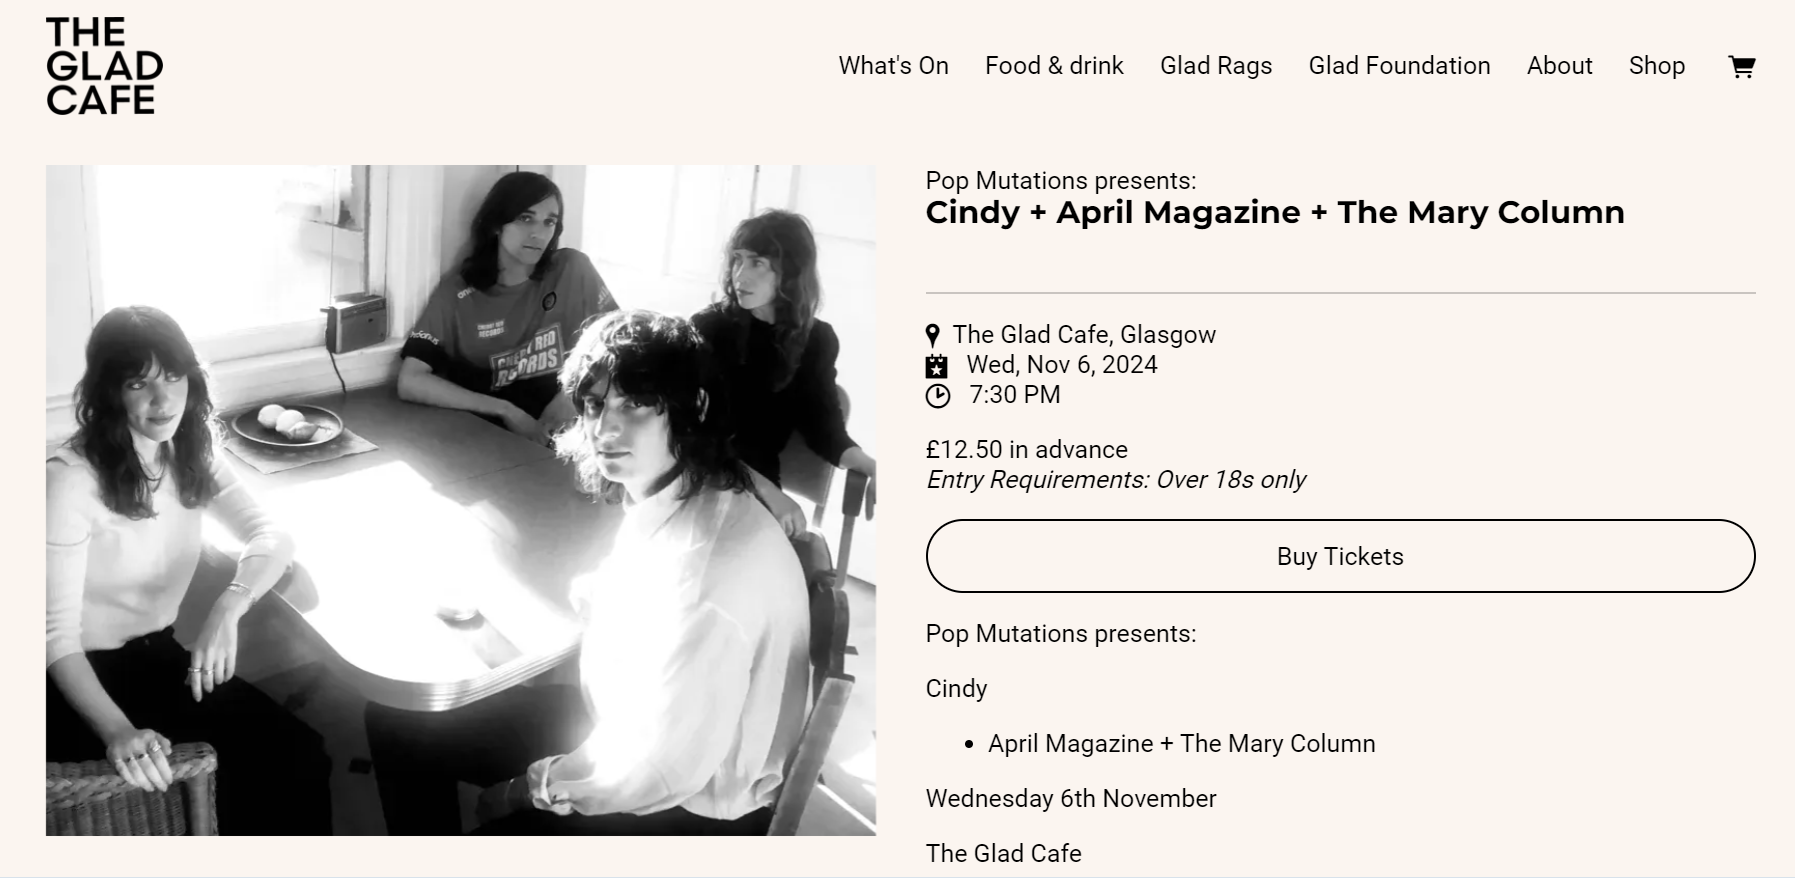The image size is (1795, 878).
Task: Click The Glad Cafe logo
Action: coord(104,66)
